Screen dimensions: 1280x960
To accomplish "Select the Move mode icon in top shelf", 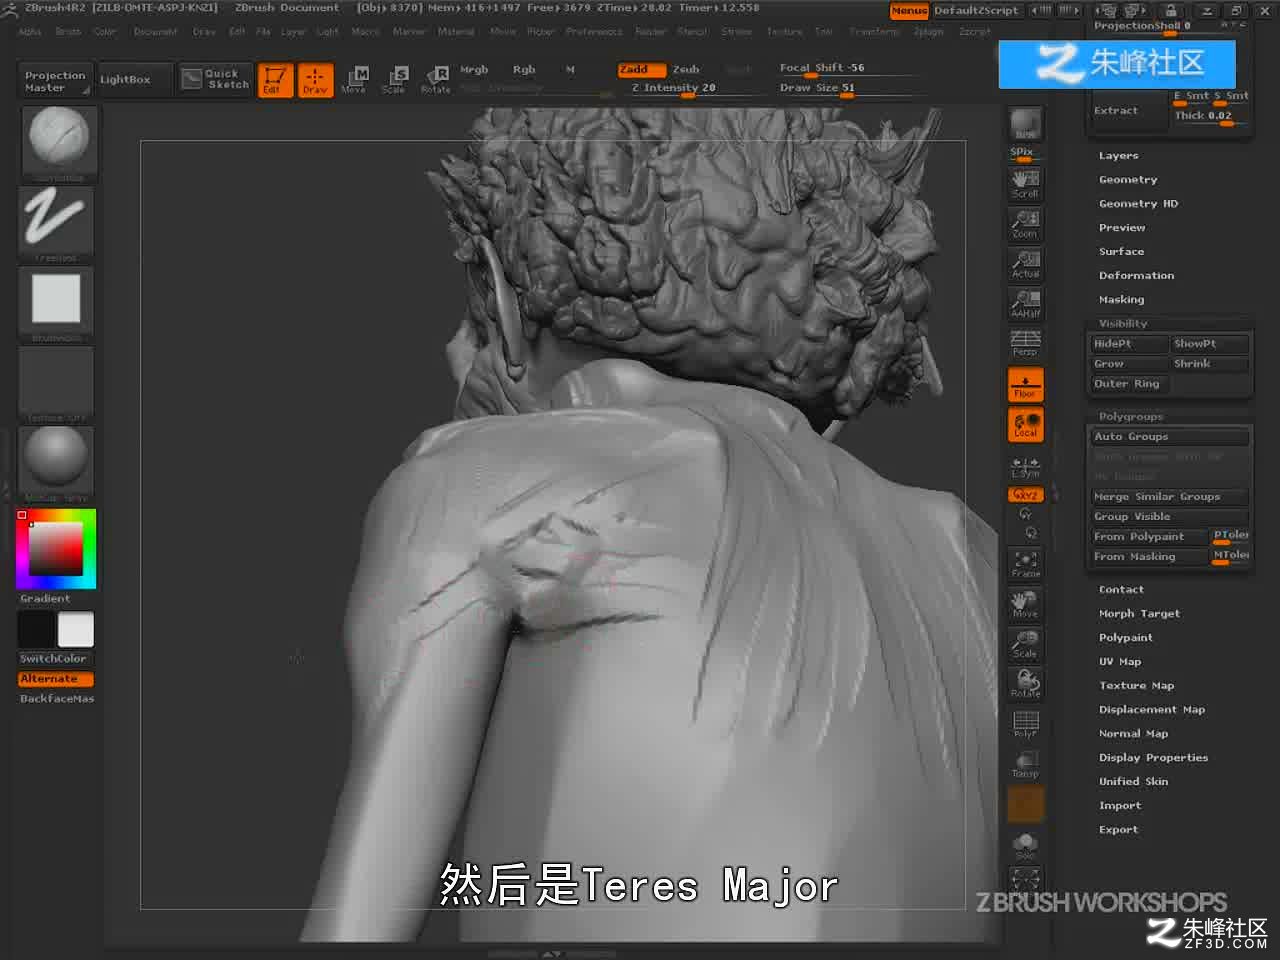I will [354, 79].
